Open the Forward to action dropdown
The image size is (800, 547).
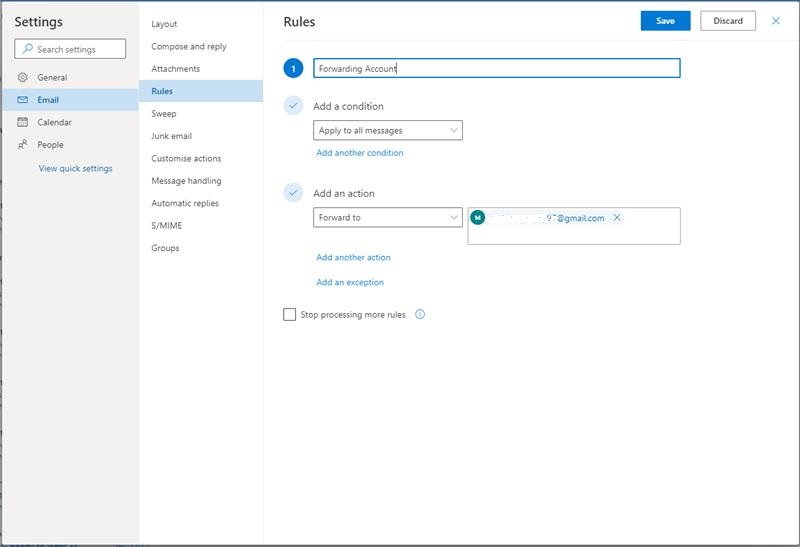pos(388,217)
